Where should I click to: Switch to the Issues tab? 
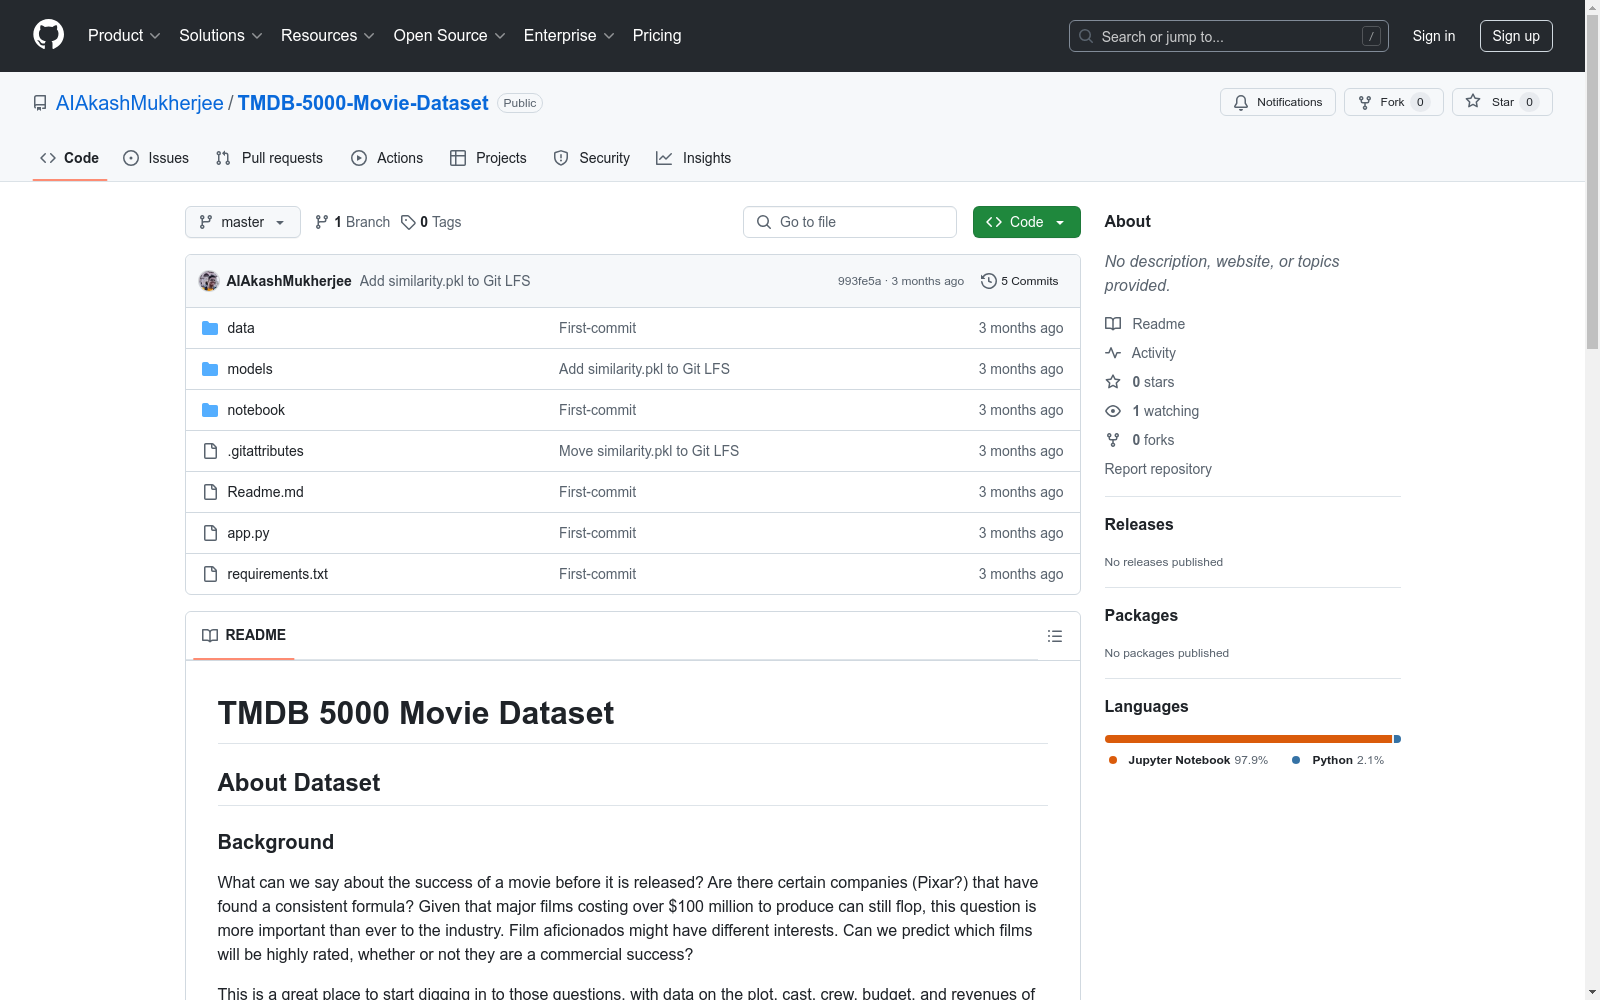(x=156, y=158)
